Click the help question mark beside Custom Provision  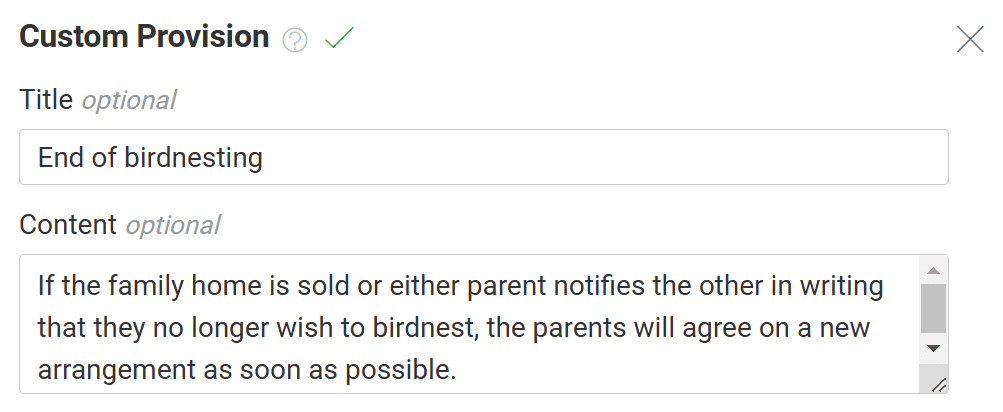click(295, 41)
